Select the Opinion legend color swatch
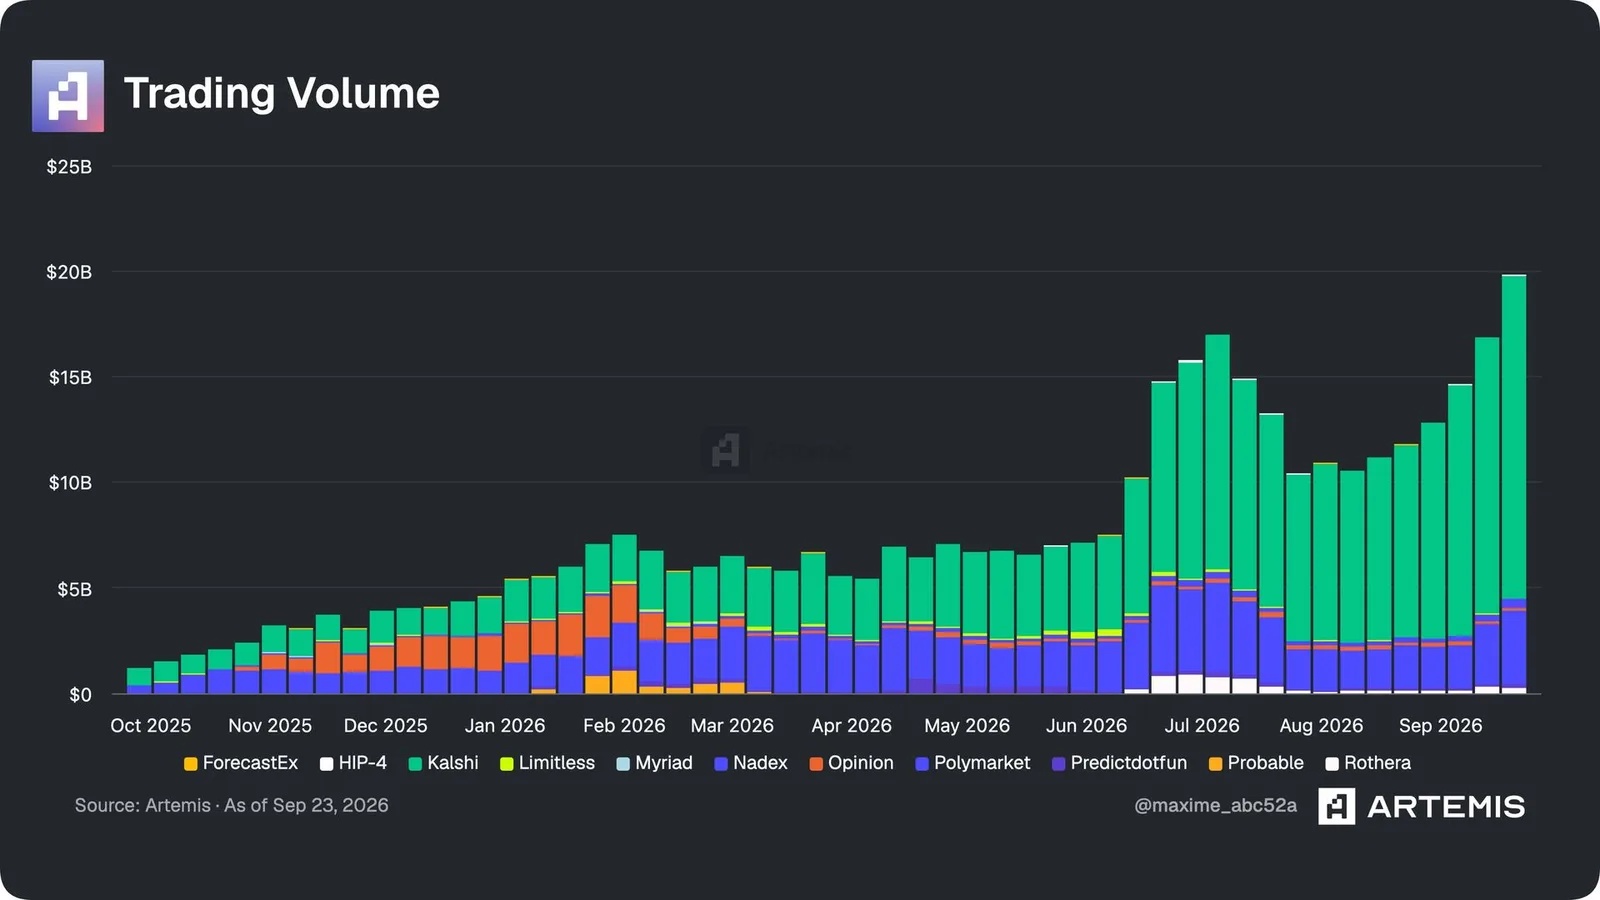The width and height of the screenshot is (1600, 900). [x=816, y=764]
